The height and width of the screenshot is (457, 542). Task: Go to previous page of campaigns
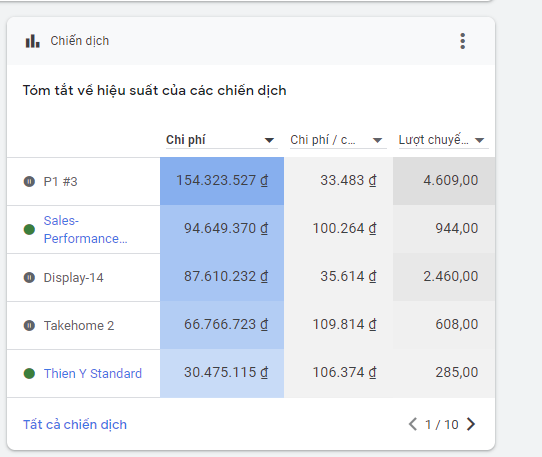pyautogui.click(x=413, y=424)
